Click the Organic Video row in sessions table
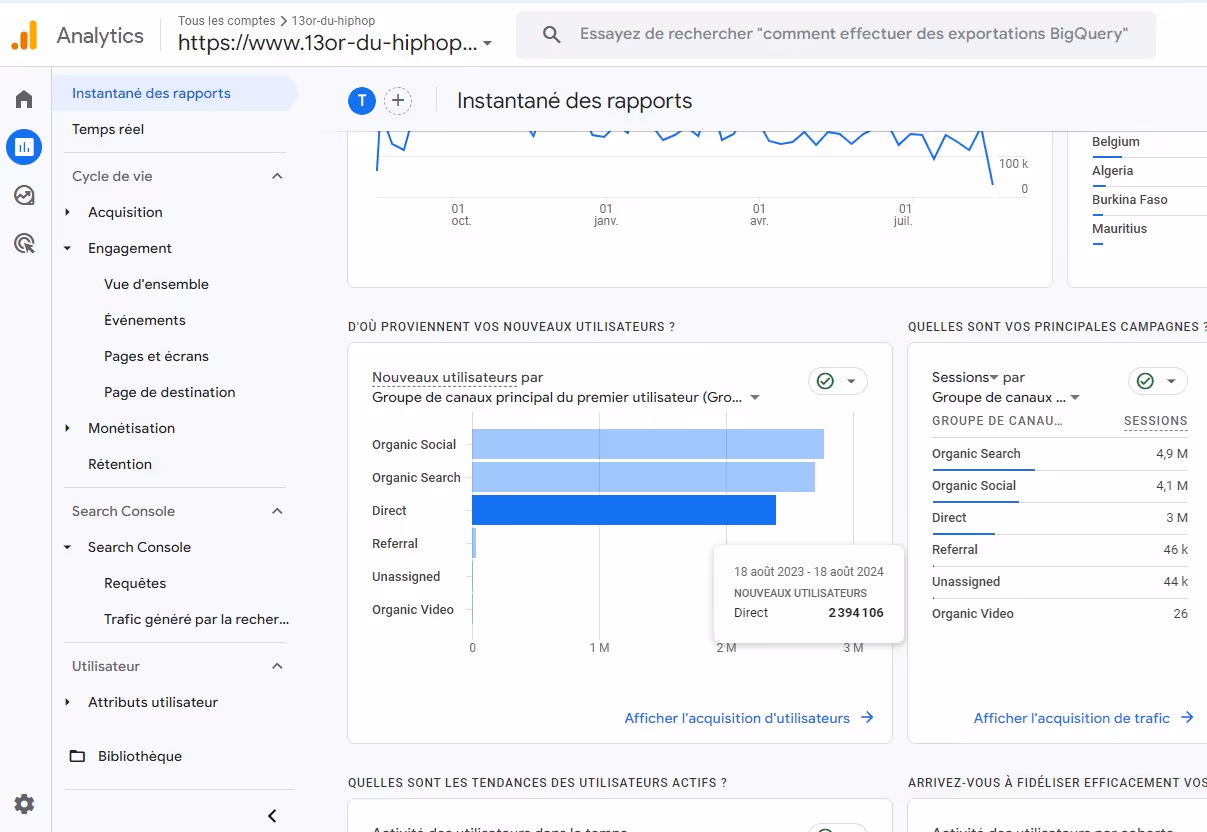Viewport: 1207px width, 832px height. [1059, 614]
